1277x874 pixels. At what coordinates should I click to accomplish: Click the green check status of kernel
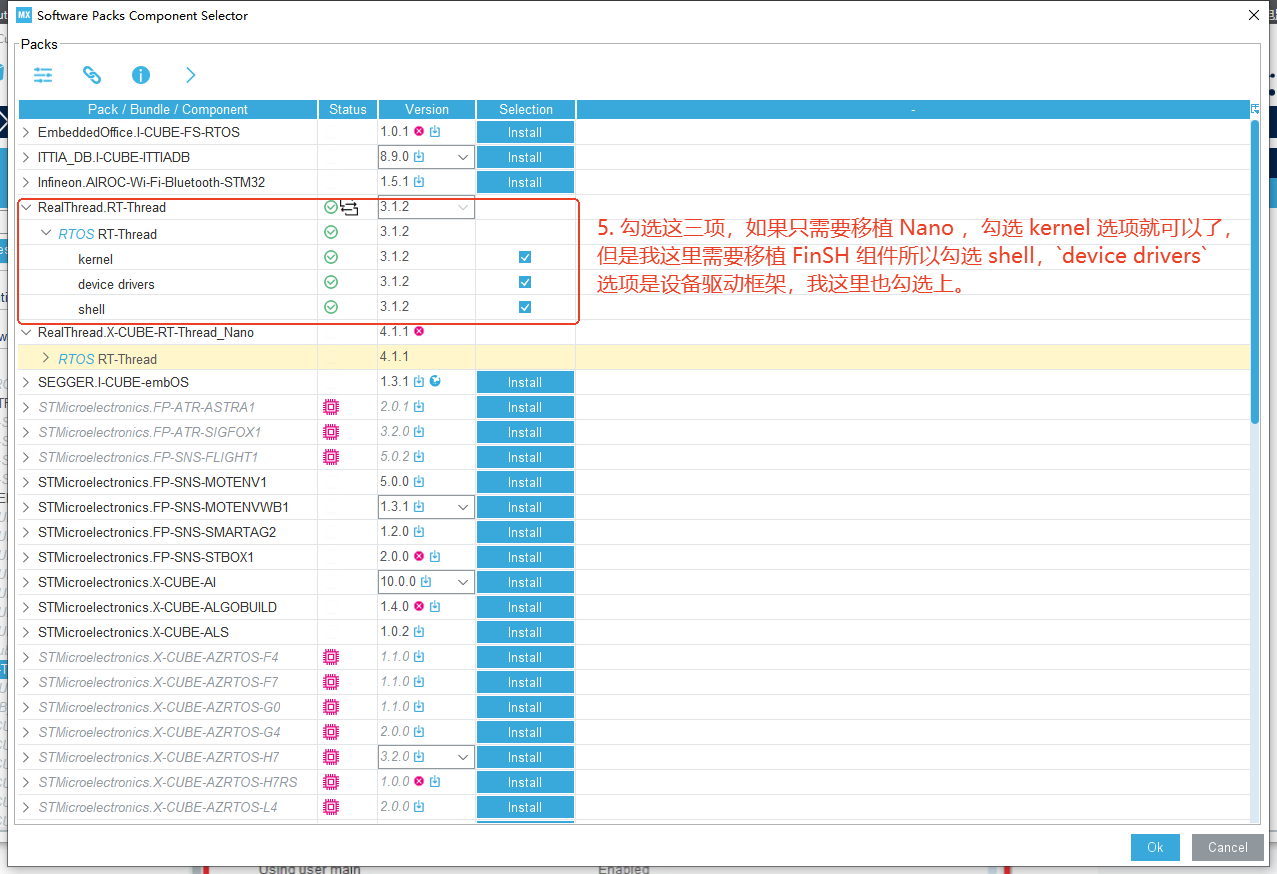331,257
